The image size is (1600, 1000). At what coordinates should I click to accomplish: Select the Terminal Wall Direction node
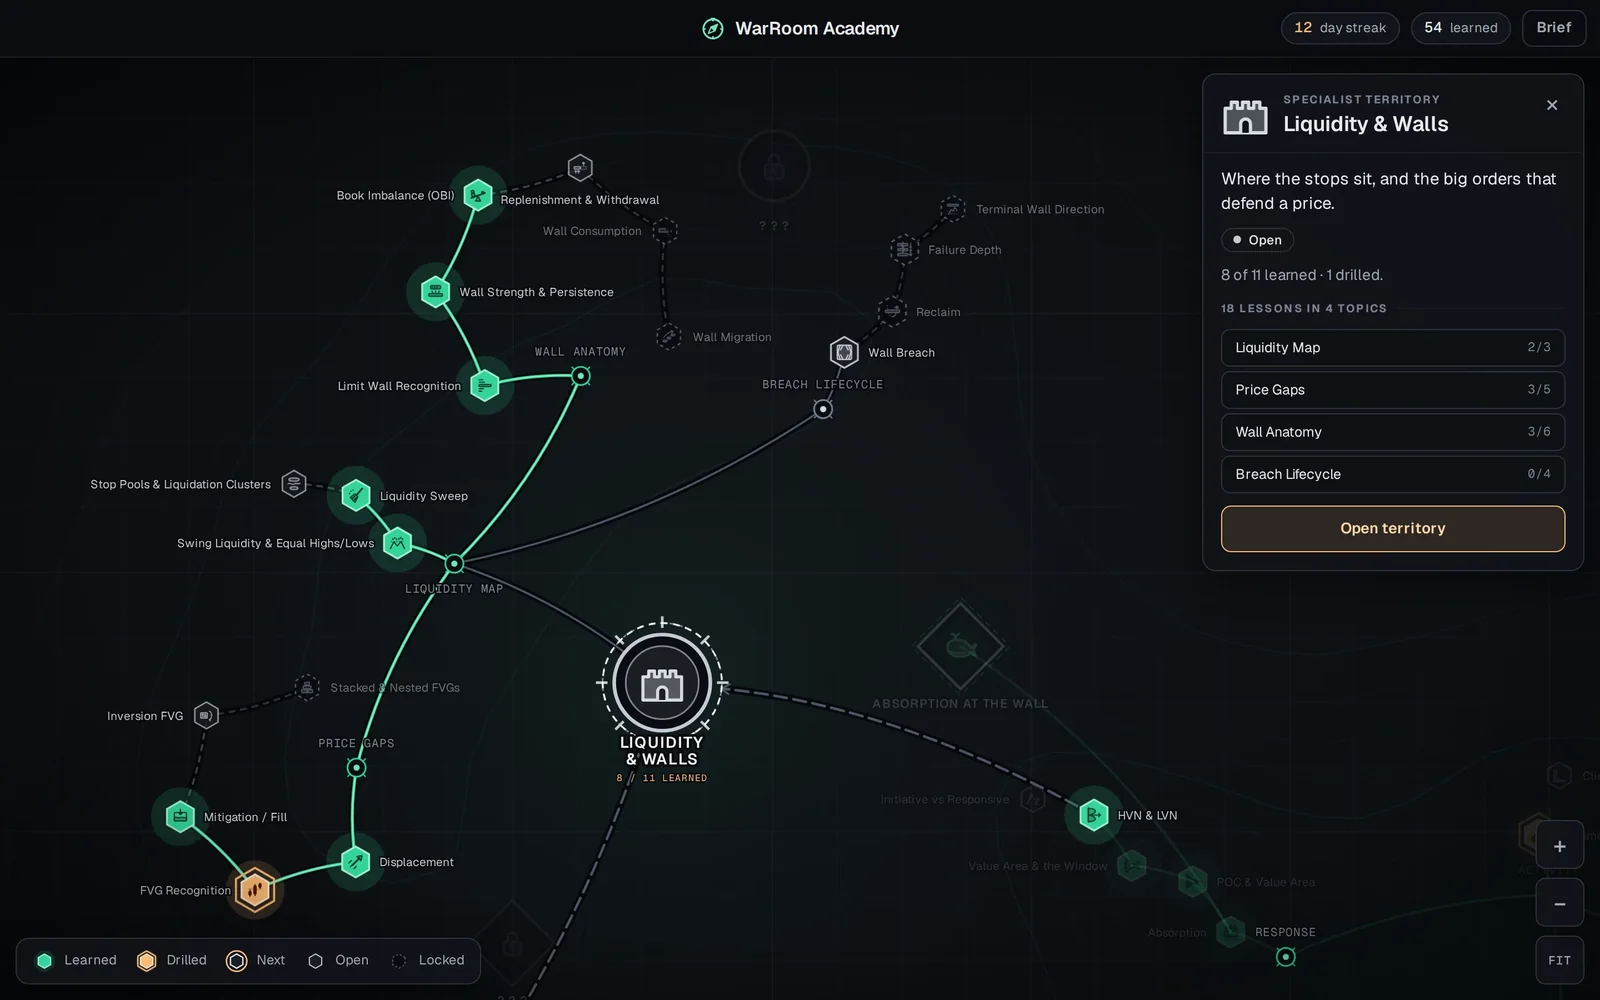[953, 208]
